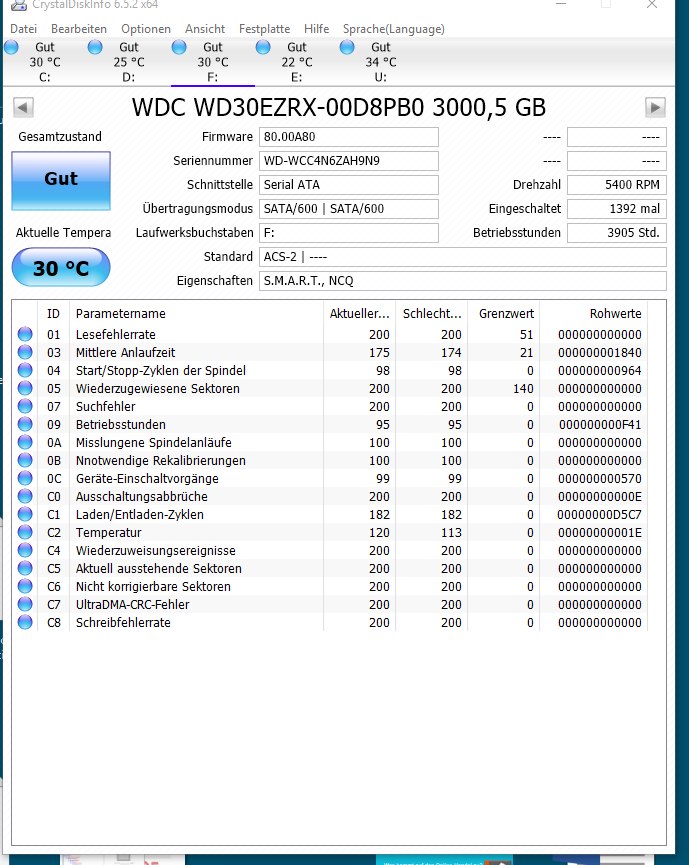Image resolution: width=689 pixels, height=865 pixels.
Task: Select the Schreibfehlerrate parameter name
Action: click(x=123, y=622)
